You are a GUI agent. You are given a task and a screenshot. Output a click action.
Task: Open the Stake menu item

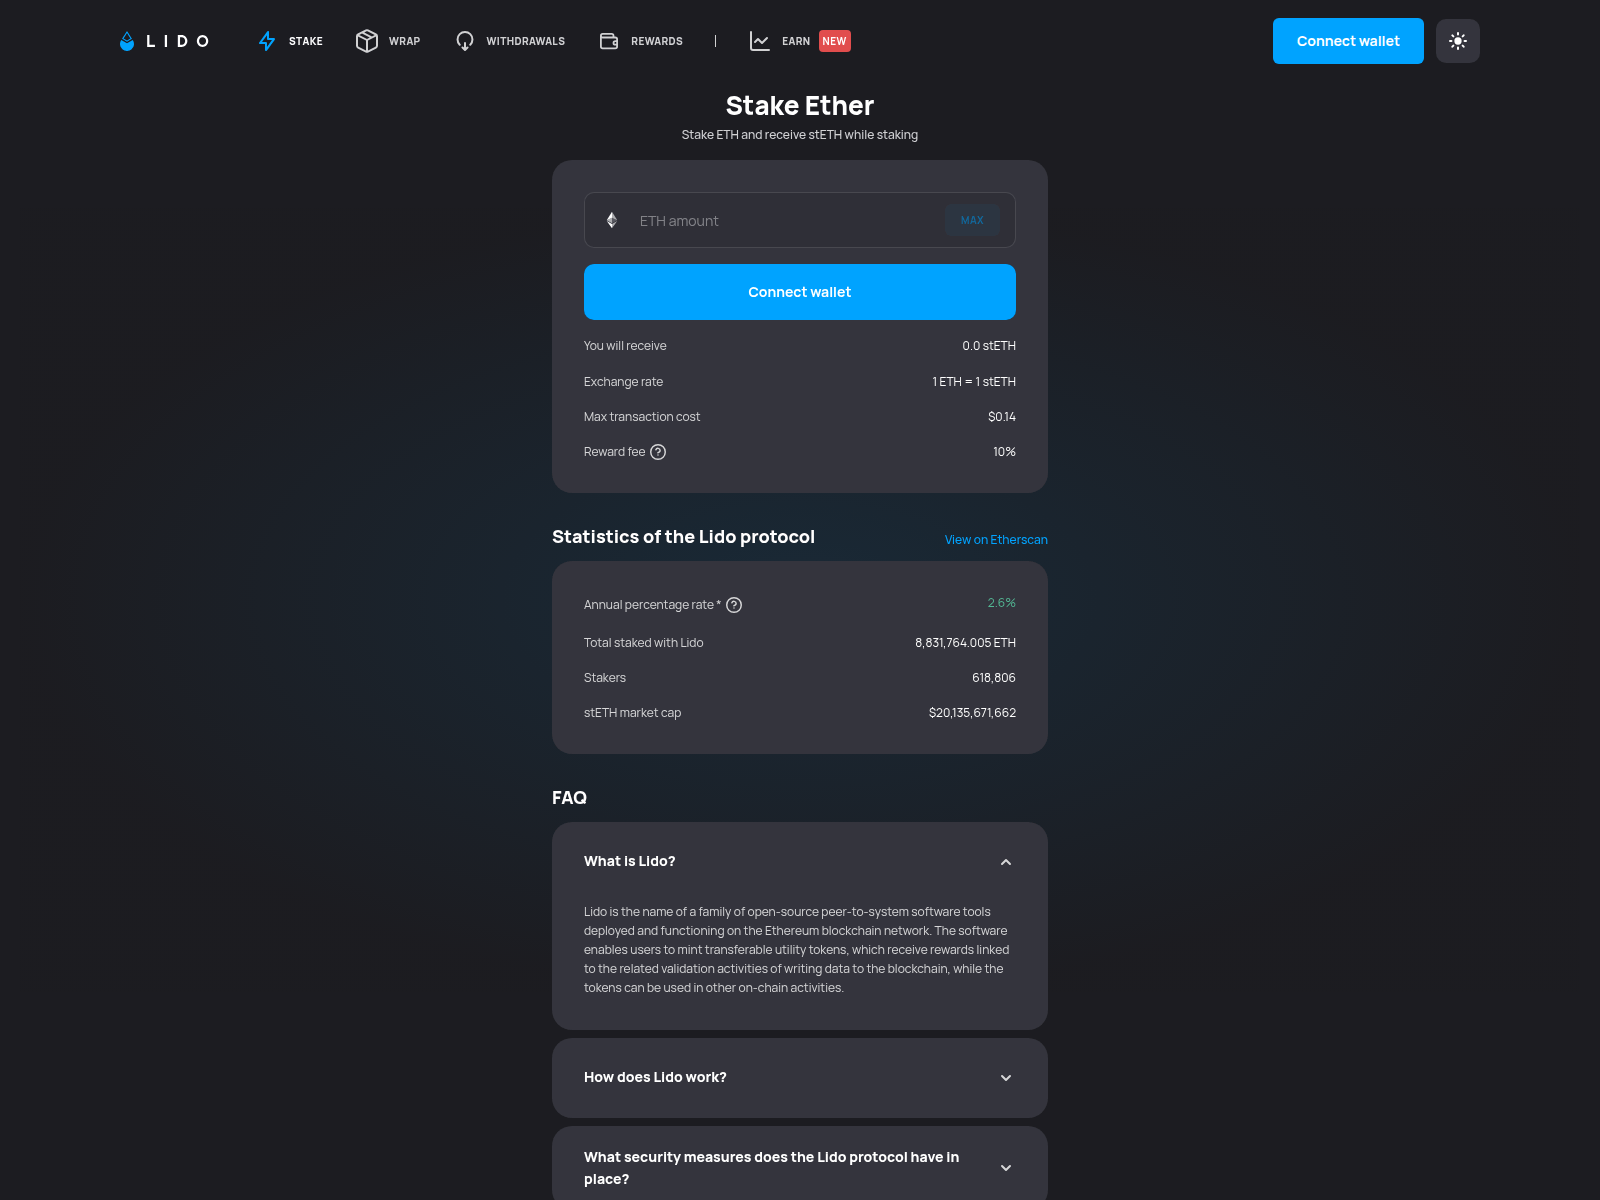[291, 41]
